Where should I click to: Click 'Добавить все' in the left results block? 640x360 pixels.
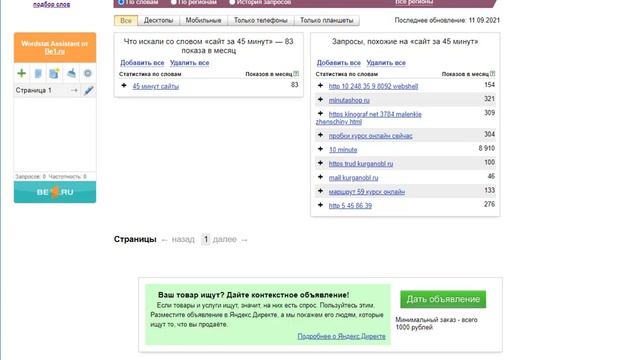[x=142, y=63]
